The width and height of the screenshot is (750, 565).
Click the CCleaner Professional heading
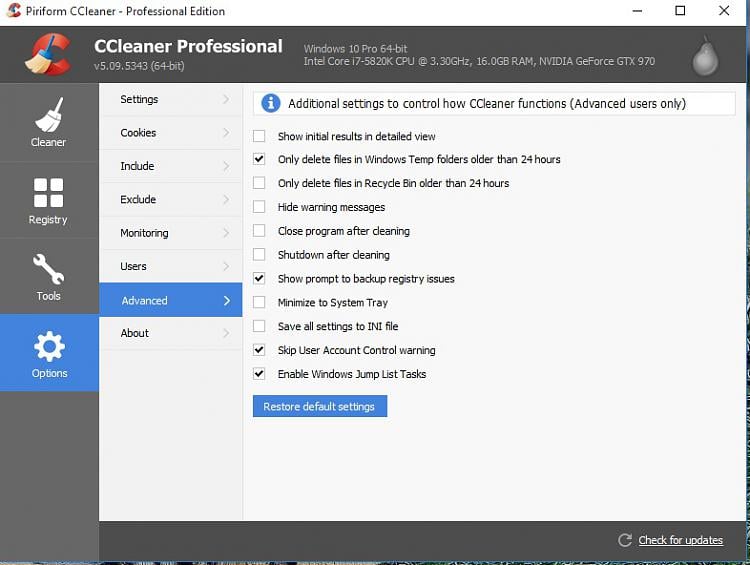188,46
